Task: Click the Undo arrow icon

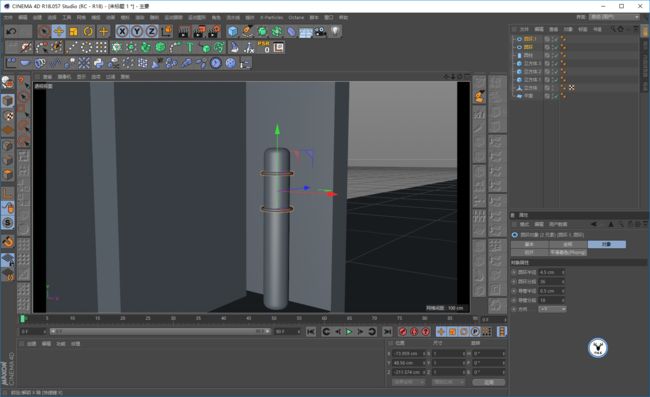Action: pos(12,31)
